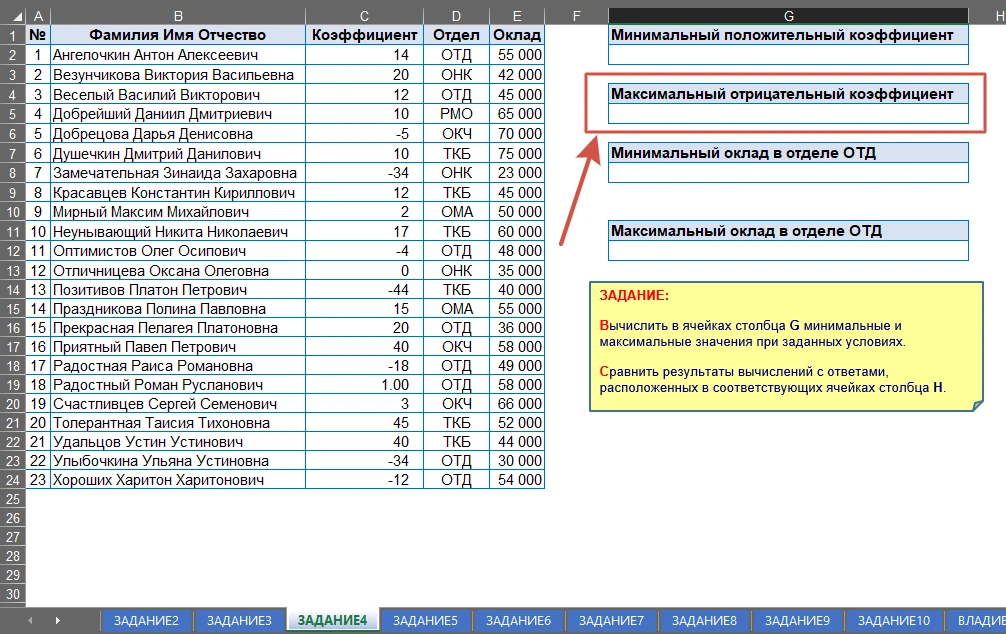Select column C header
The height and width of the screenshot is (634, 1006).
(x=364, y=16)
